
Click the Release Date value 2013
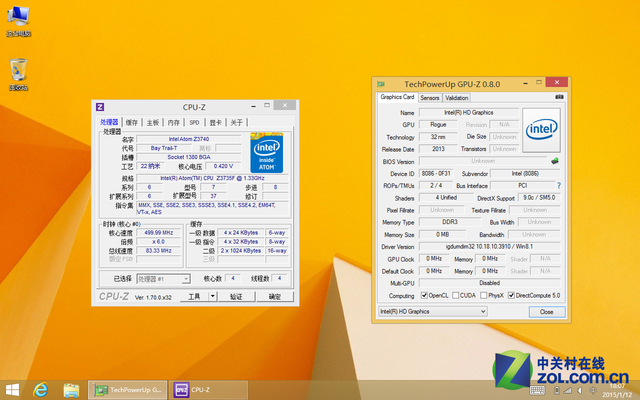[x=438, y=149]
